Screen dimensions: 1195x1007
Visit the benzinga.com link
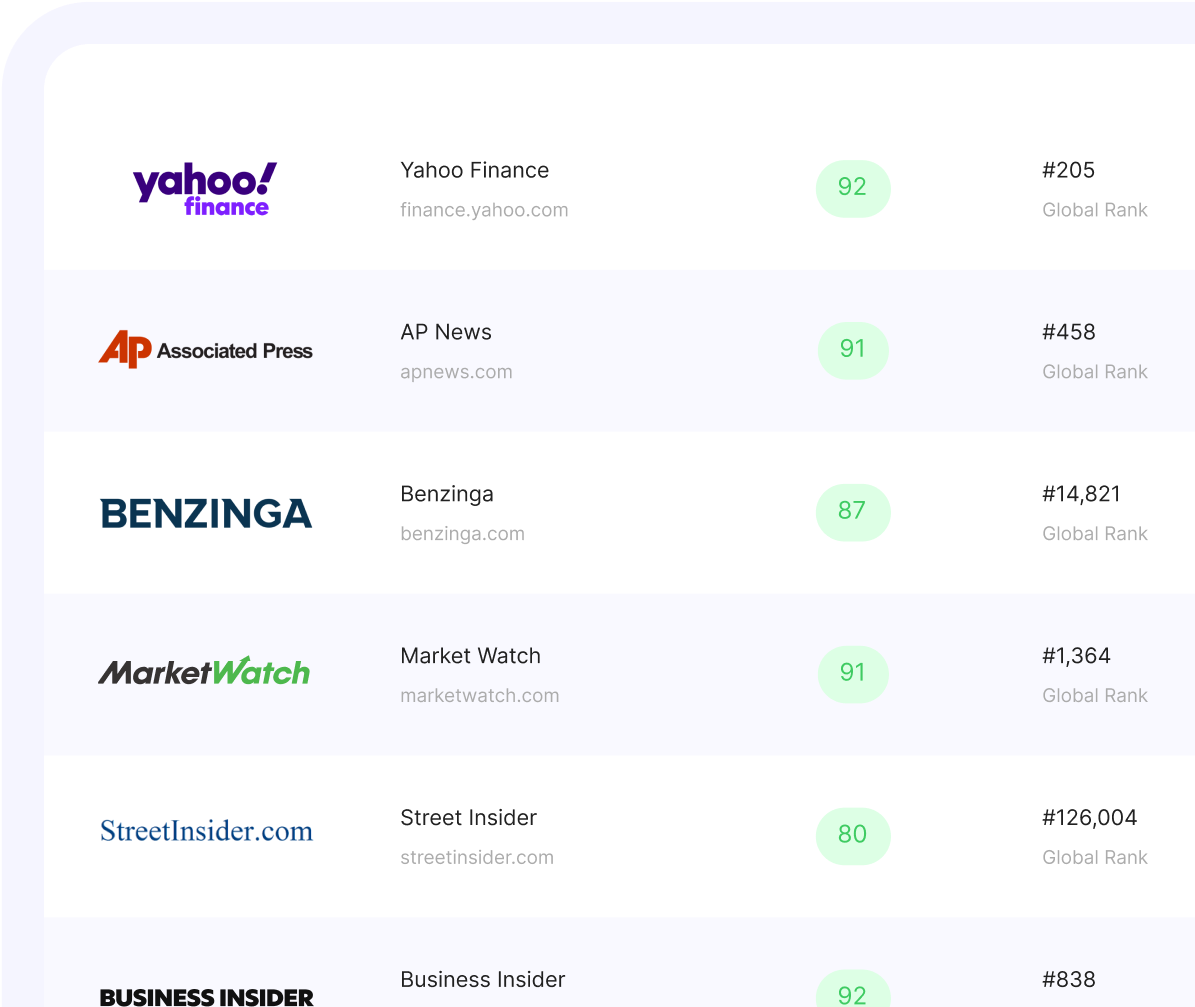tap(462, 534)
